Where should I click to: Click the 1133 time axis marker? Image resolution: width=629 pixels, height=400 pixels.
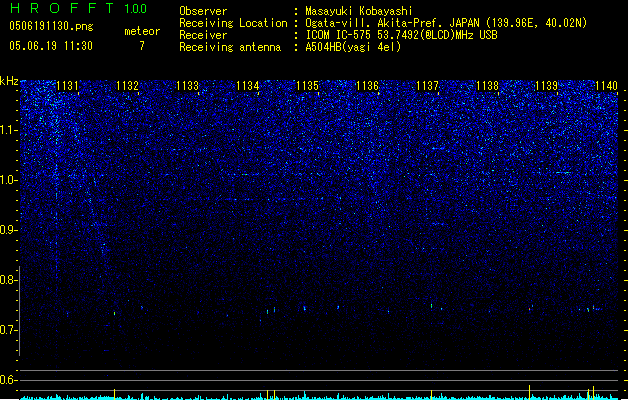187,86
